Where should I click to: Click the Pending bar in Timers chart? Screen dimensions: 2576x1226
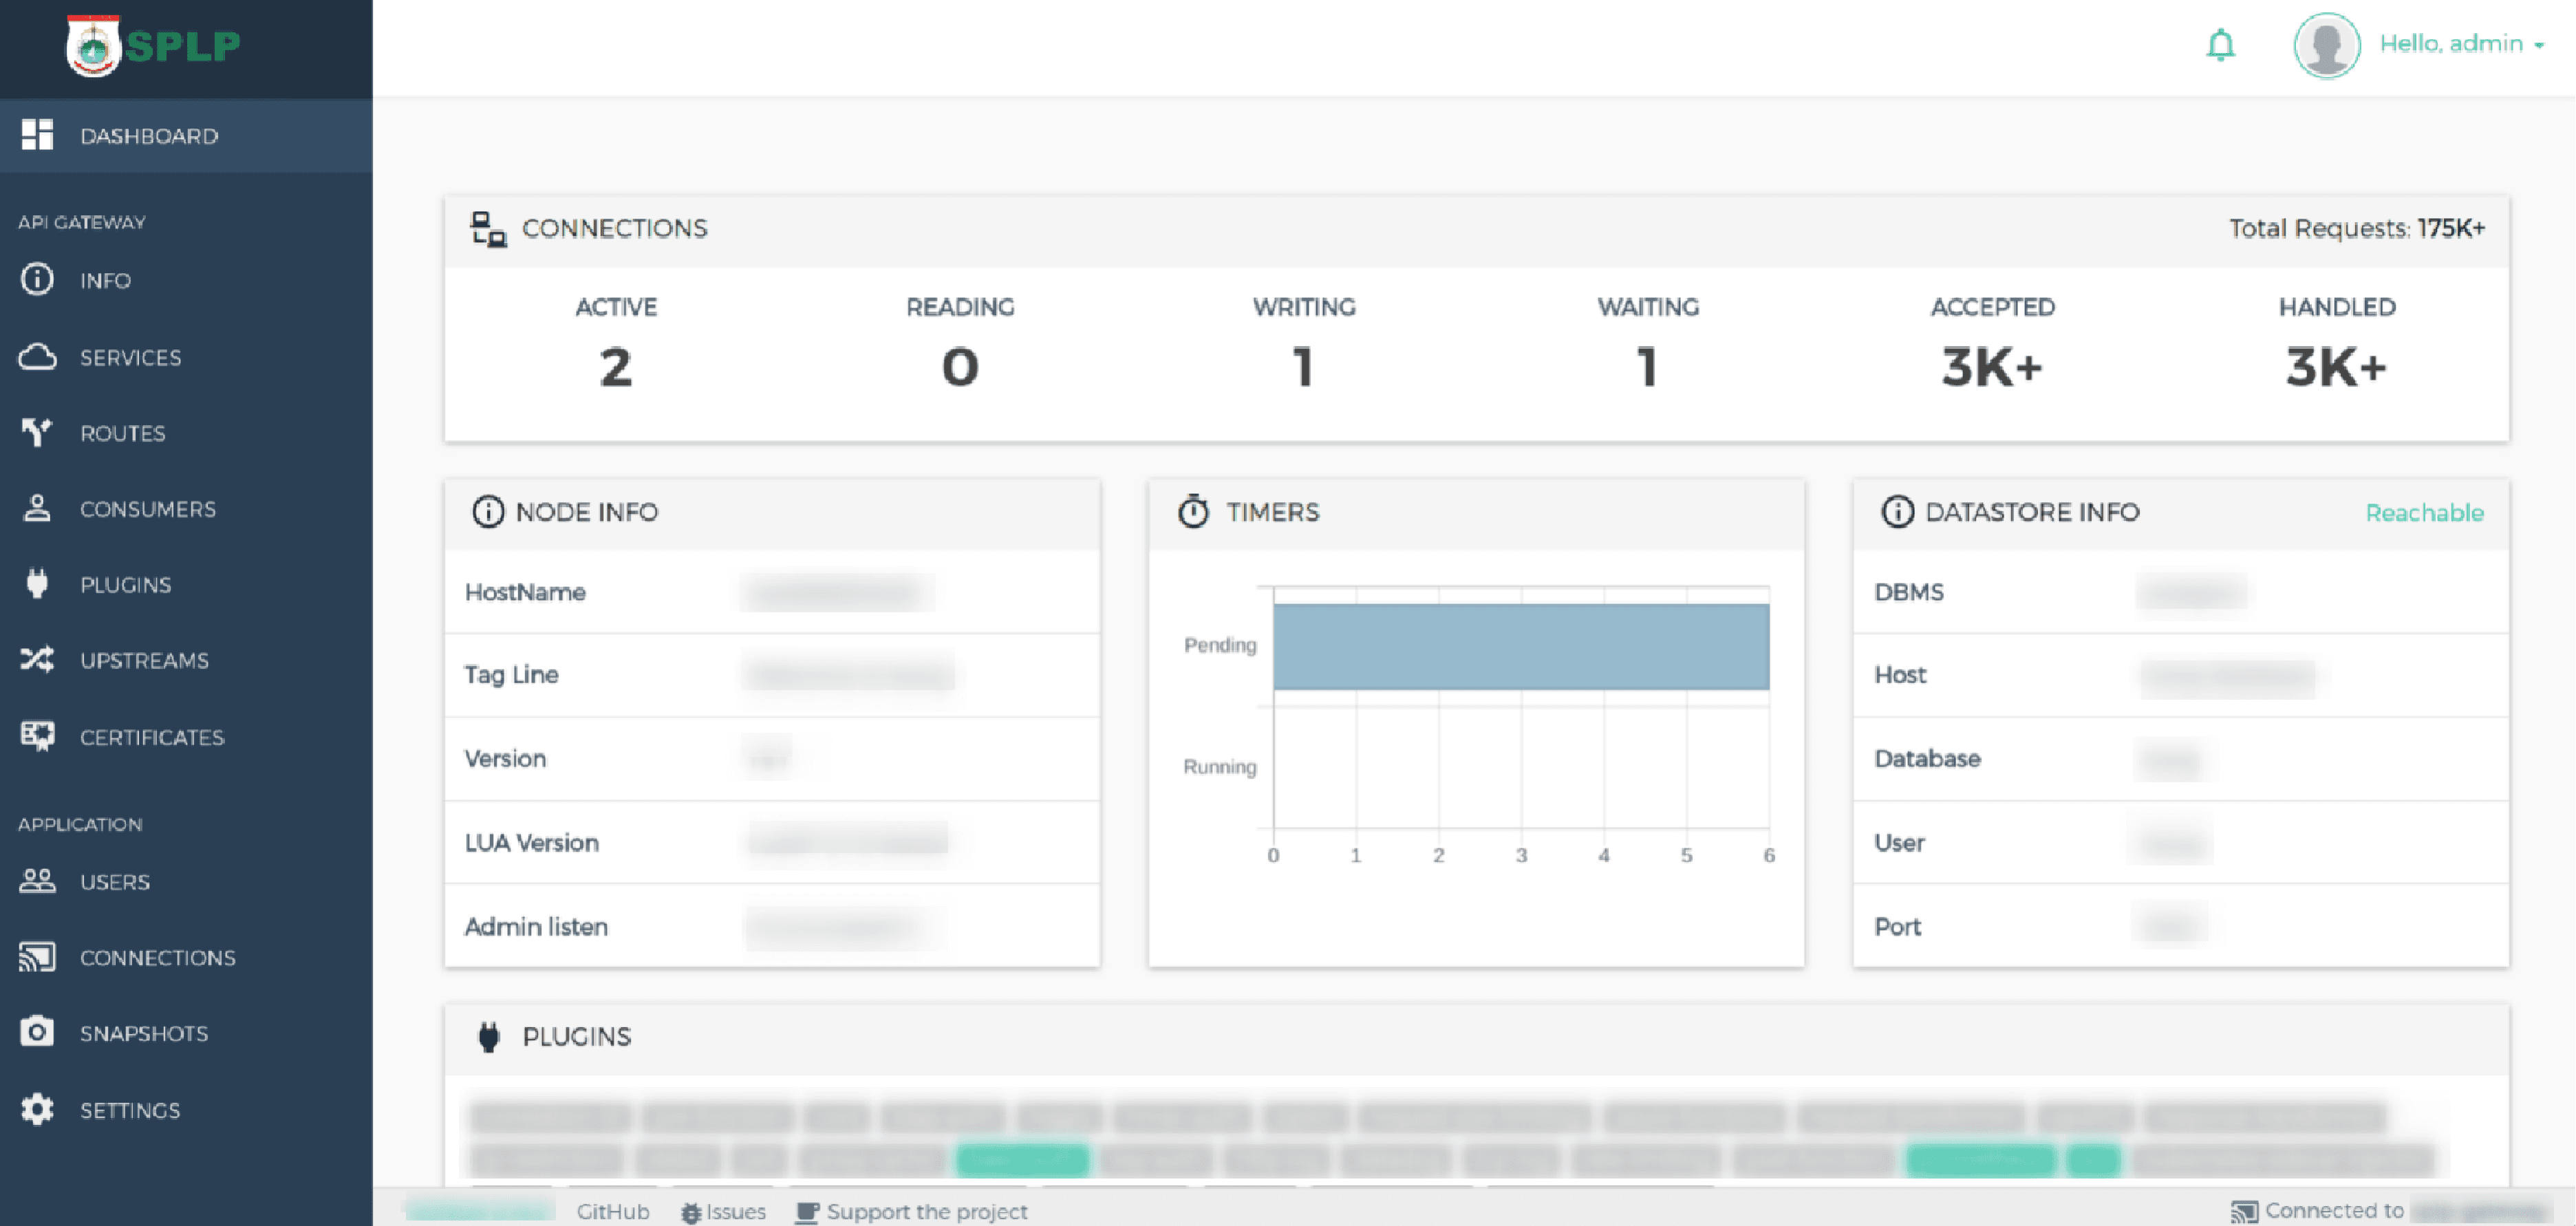click(1520, 646)
